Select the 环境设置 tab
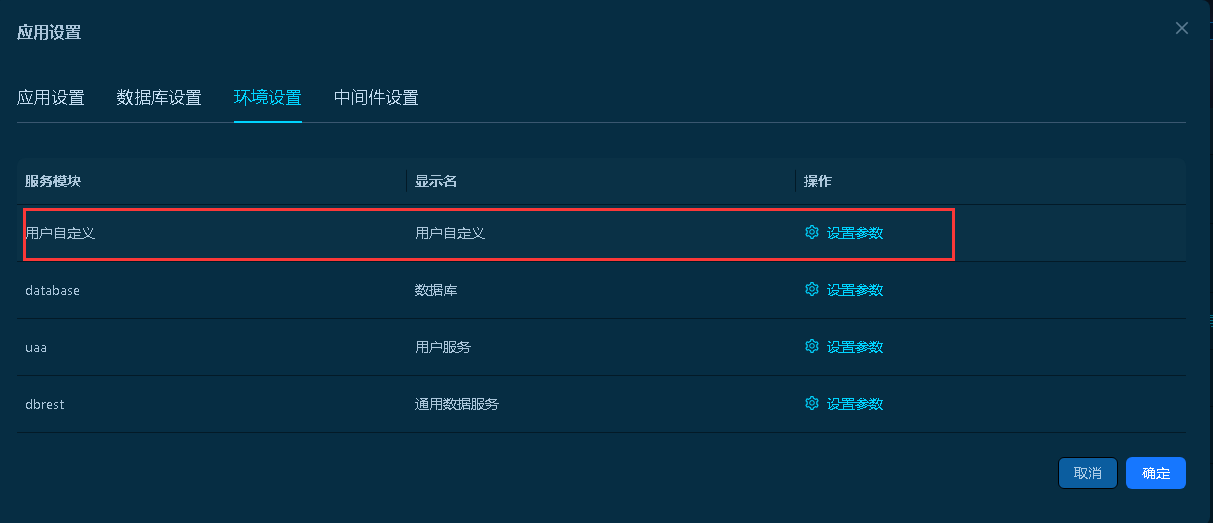Screen dimensions: 1213x523 tap(268, 98)
